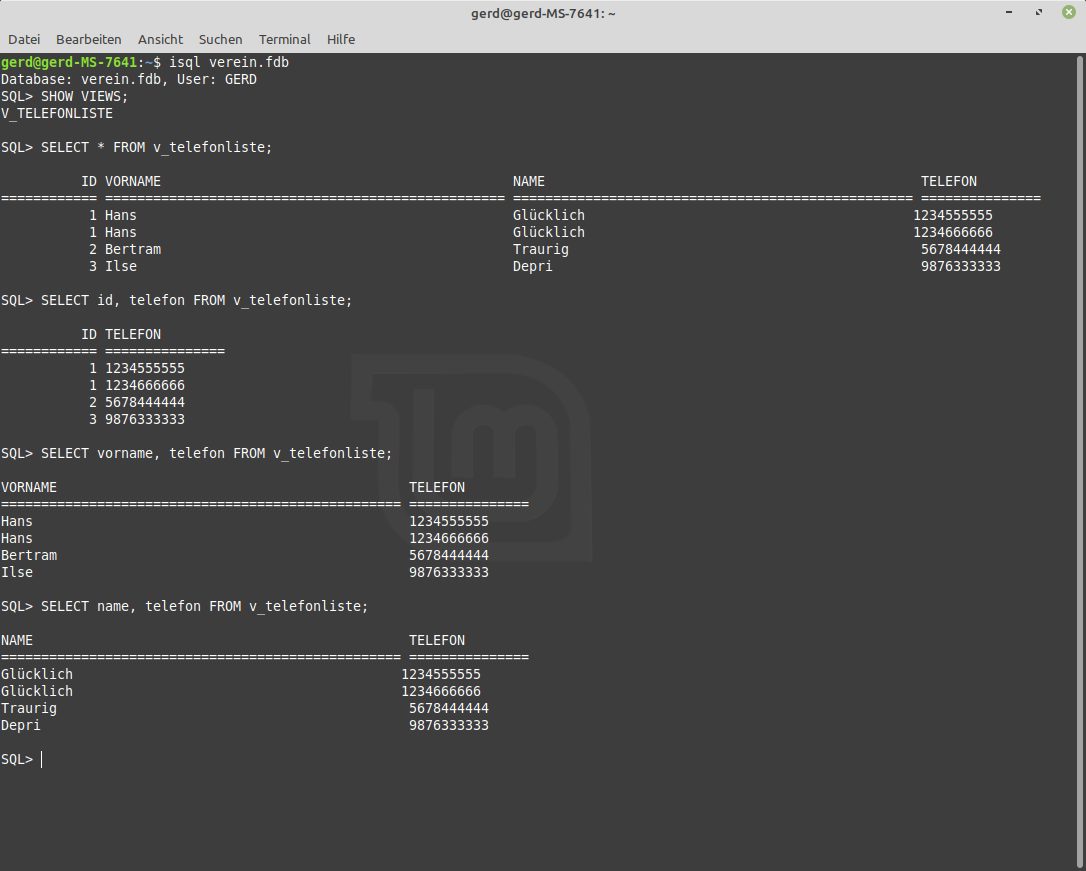
Task: Click the 'isql verein.fdb' command text
Action: (229, 62)
